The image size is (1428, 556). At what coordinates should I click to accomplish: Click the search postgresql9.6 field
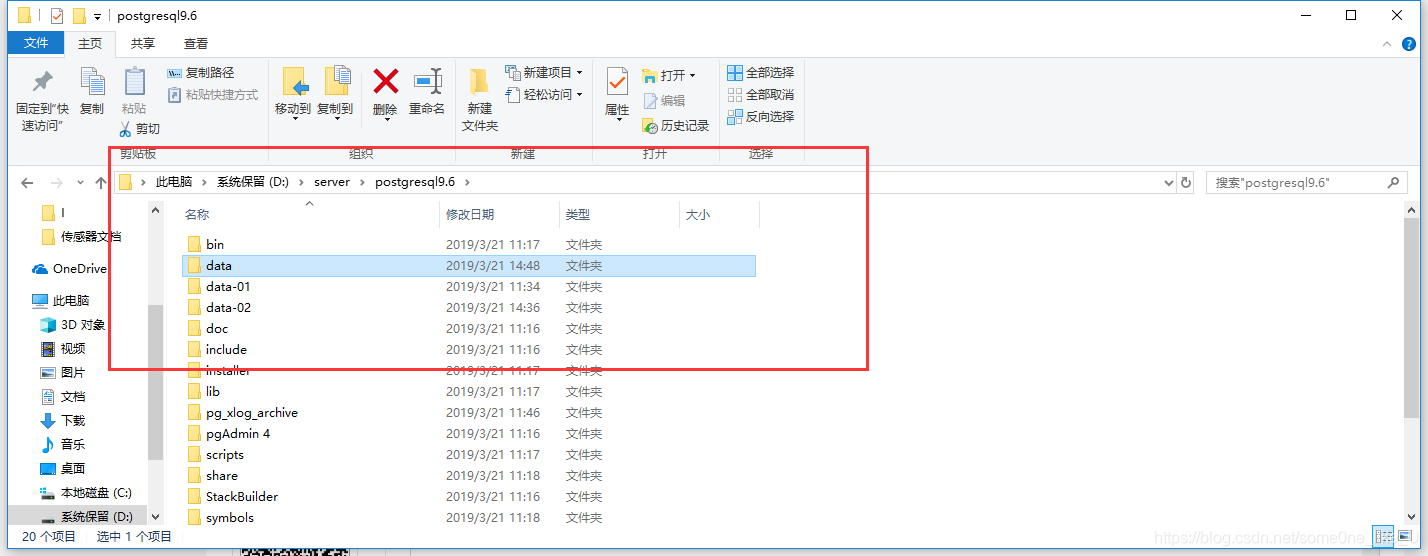pos(1307,183)
